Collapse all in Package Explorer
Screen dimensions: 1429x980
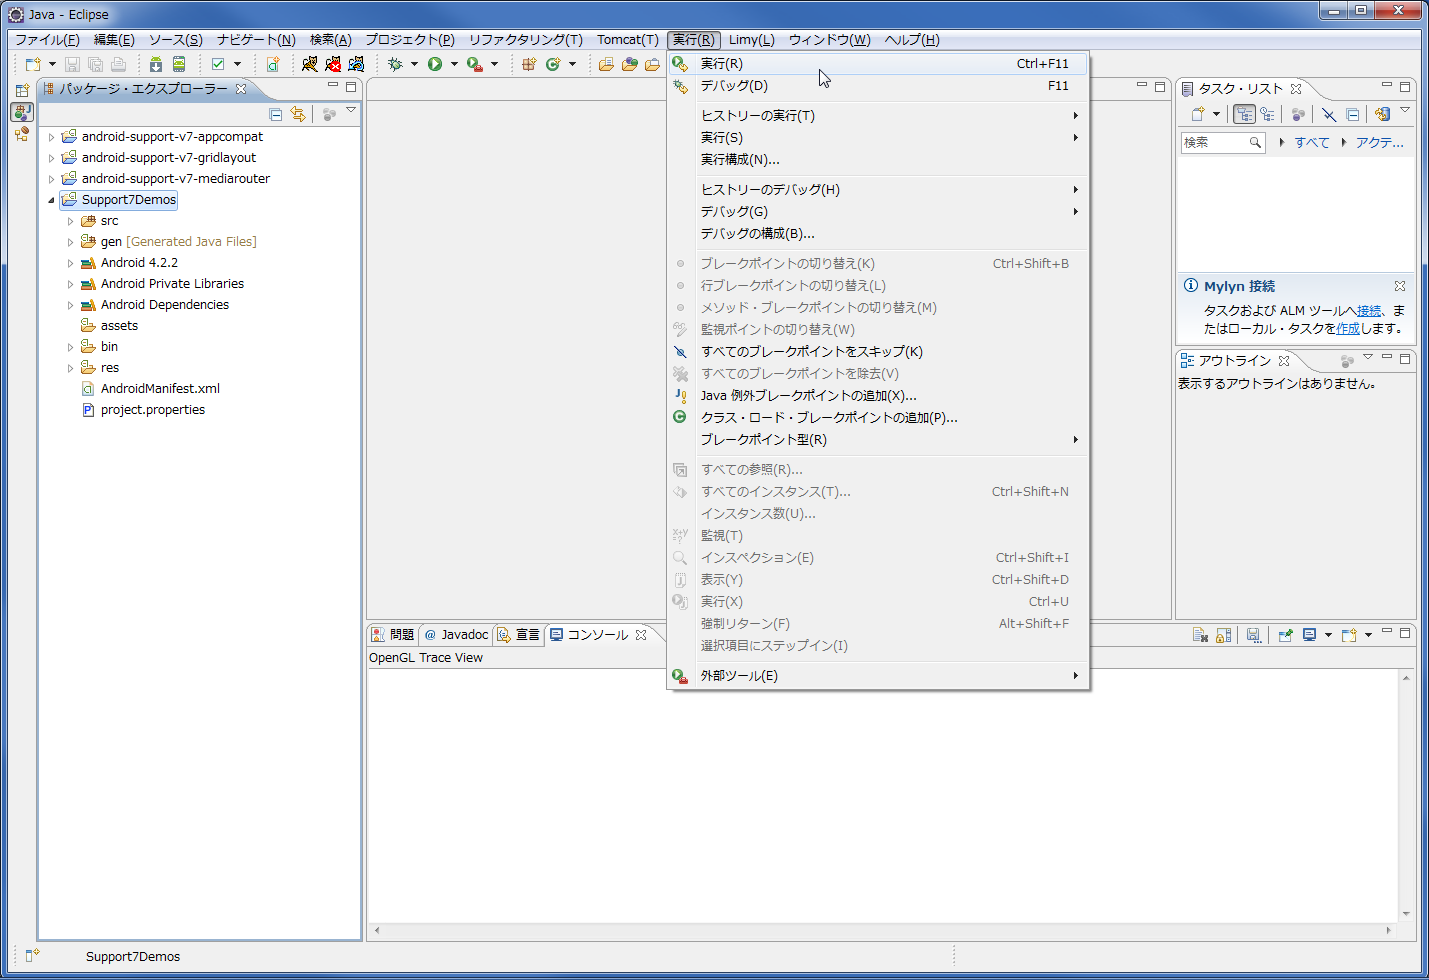coord(276,114)
